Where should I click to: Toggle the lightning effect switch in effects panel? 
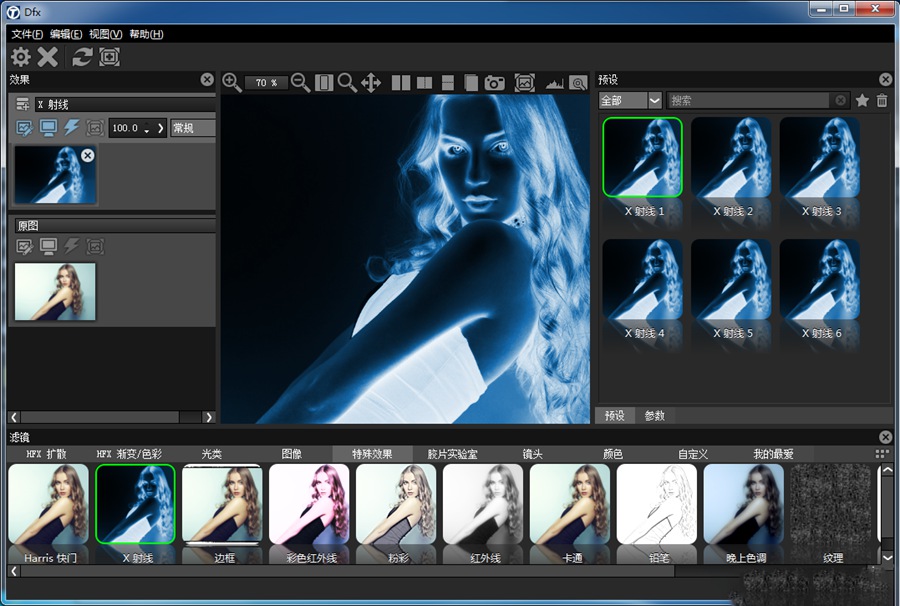click(73, 128)
